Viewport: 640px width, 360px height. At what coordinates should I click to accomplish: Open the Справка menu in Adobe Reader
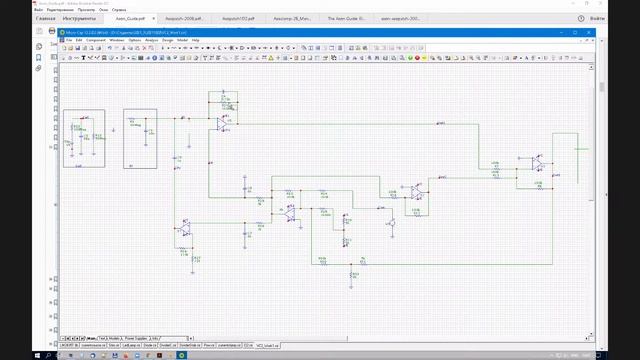pos(119,10)
